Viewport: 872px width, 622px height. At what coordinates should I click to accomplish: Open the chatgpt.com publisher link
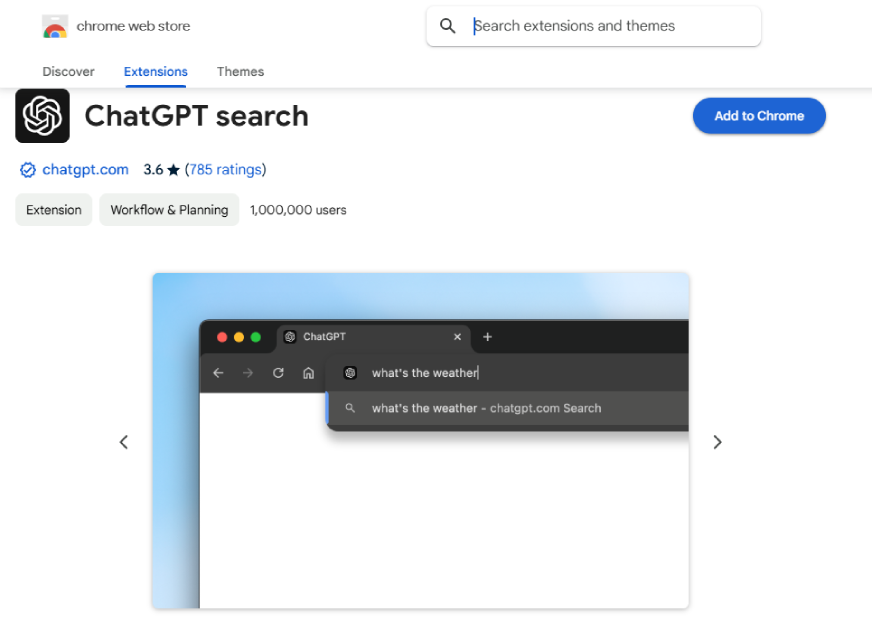[85, 170]
